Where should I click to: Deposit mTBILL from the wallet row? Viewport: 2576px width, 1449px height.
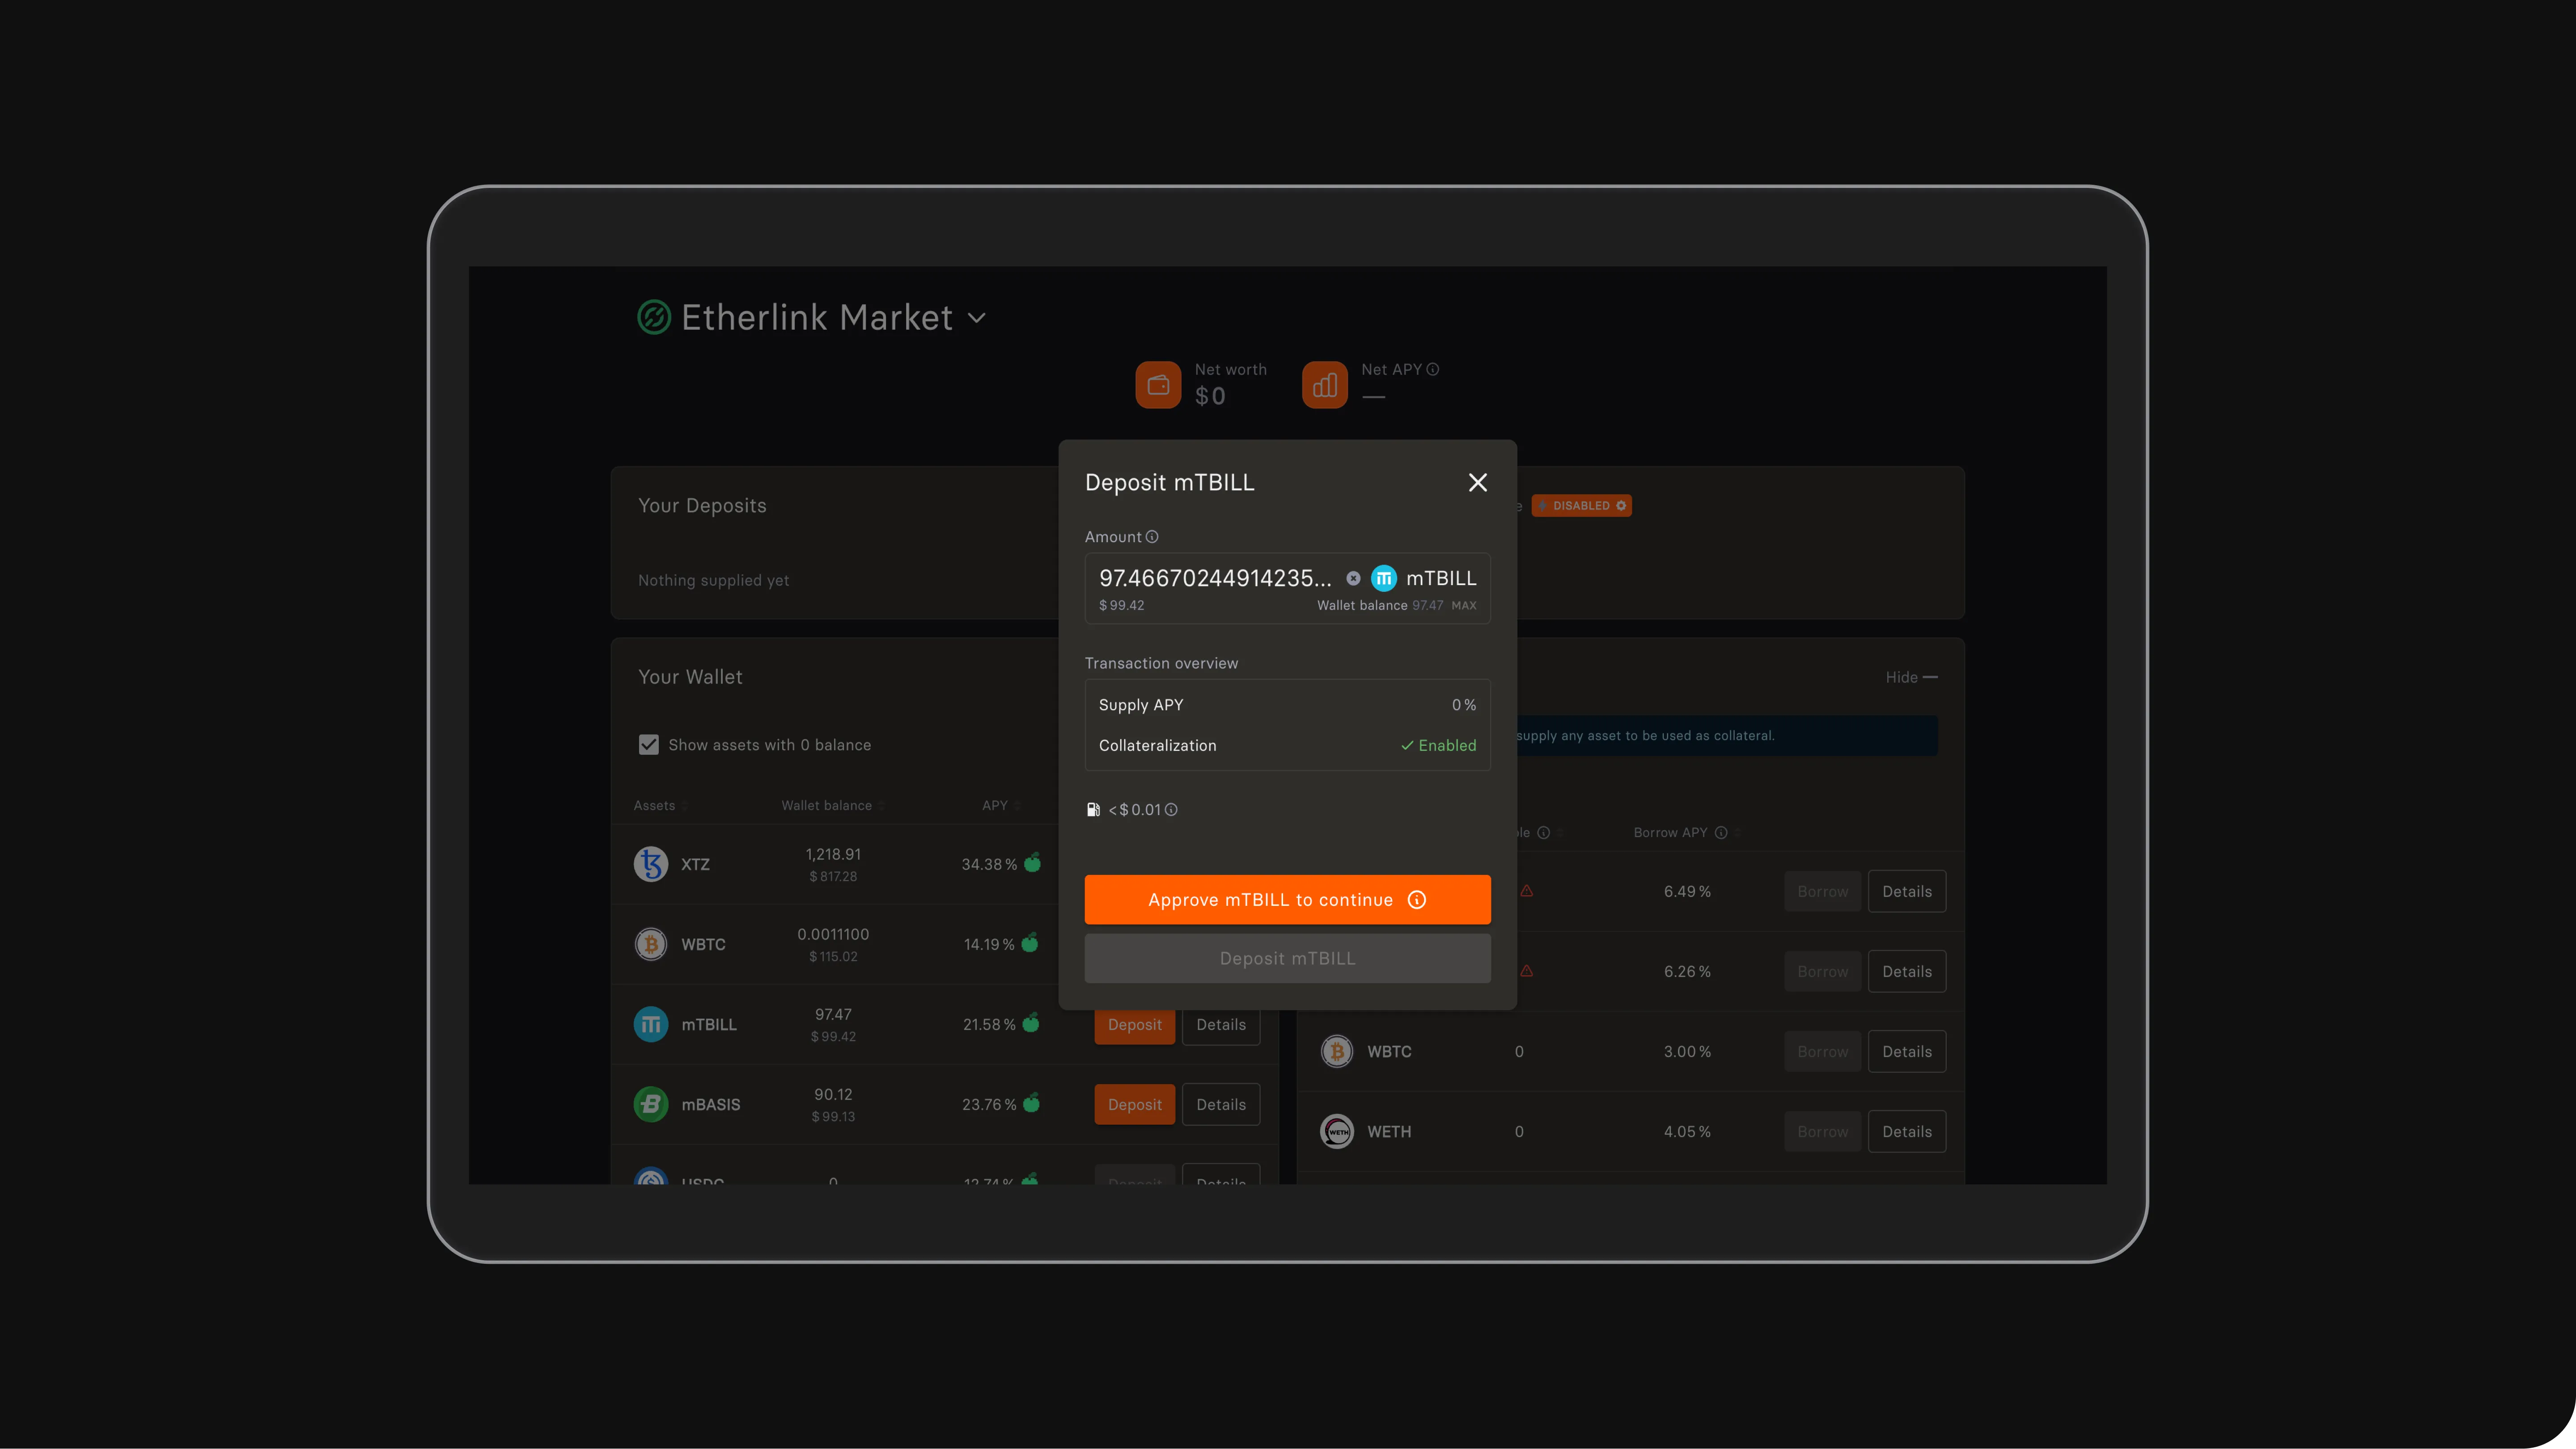1134,1025
